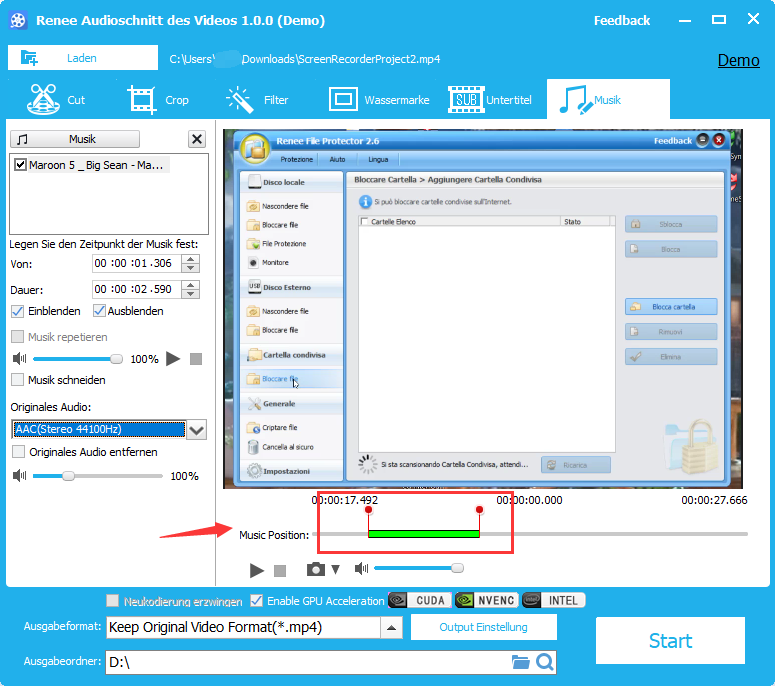The image size is (775, 686).
Task: Mute the music volume speaker icon
Action: [19, 358]
